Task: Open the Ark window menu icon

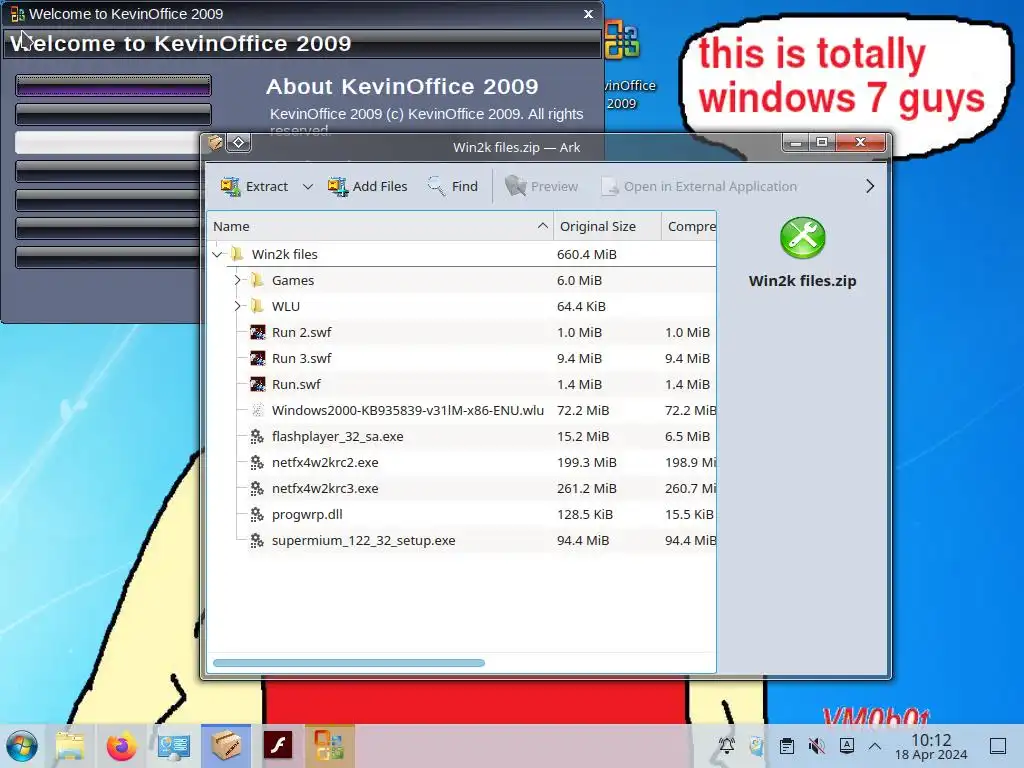Action: pyautogui.click(x=215, y=143)
